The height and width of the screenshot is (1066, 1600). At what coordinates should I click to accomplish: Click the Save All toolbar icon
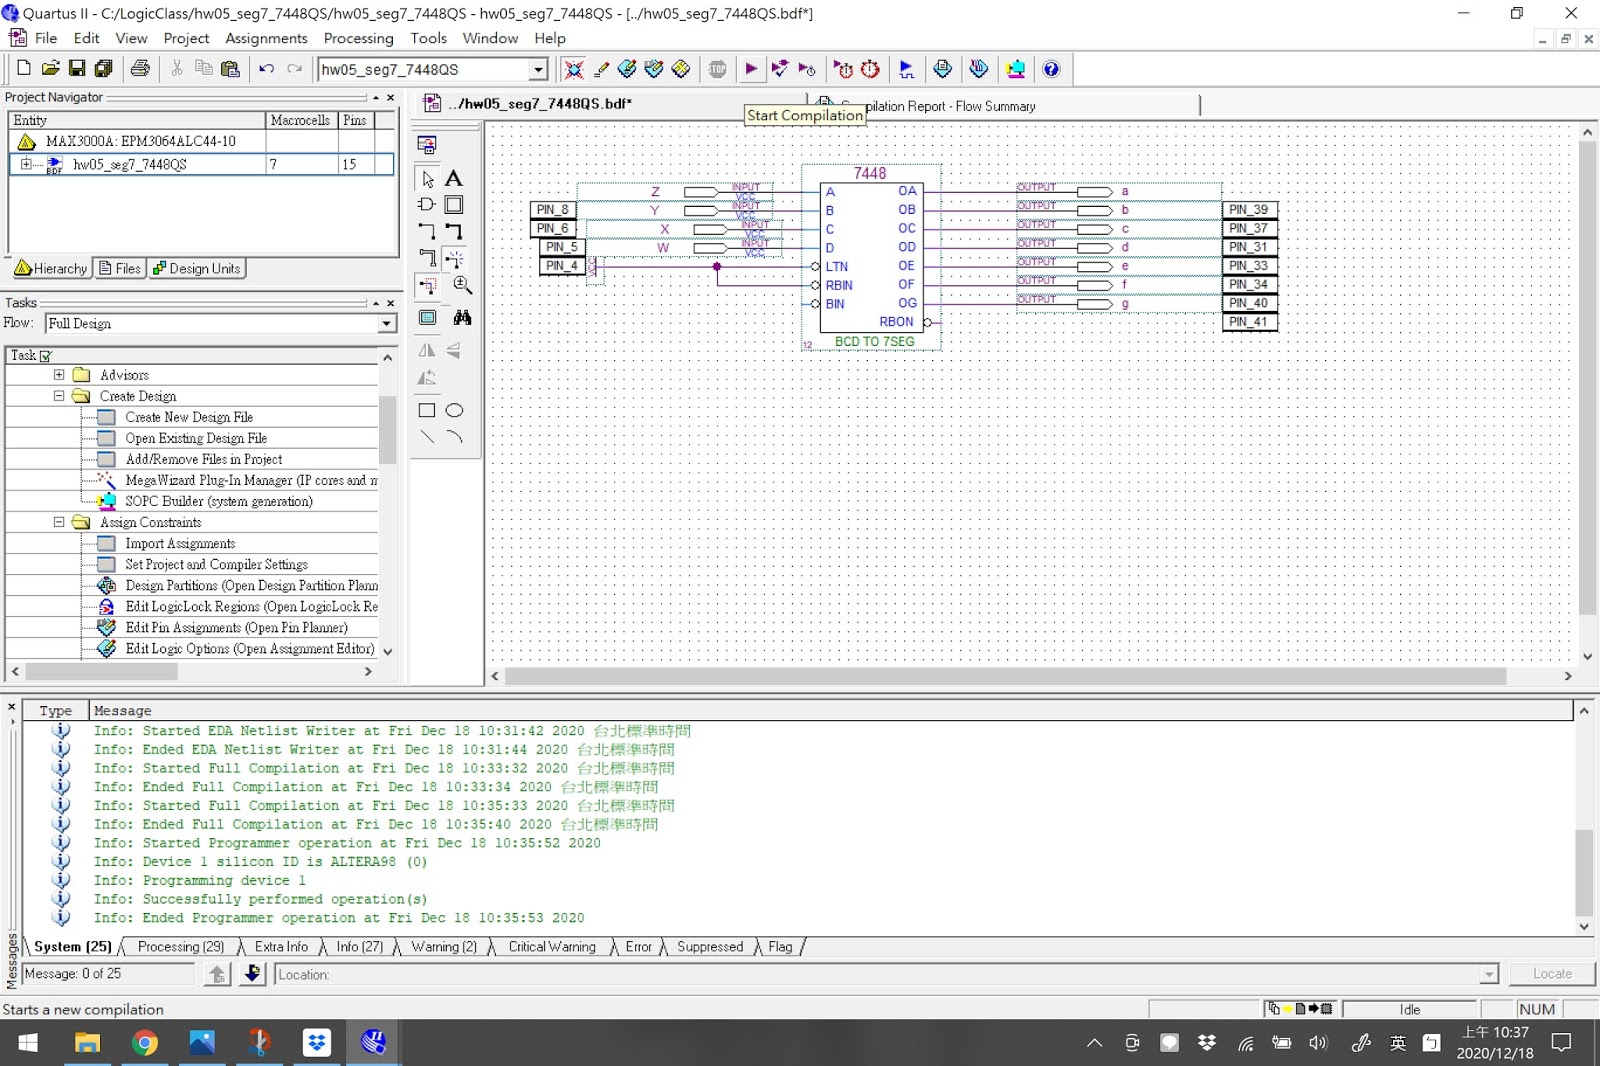(103, 68)
